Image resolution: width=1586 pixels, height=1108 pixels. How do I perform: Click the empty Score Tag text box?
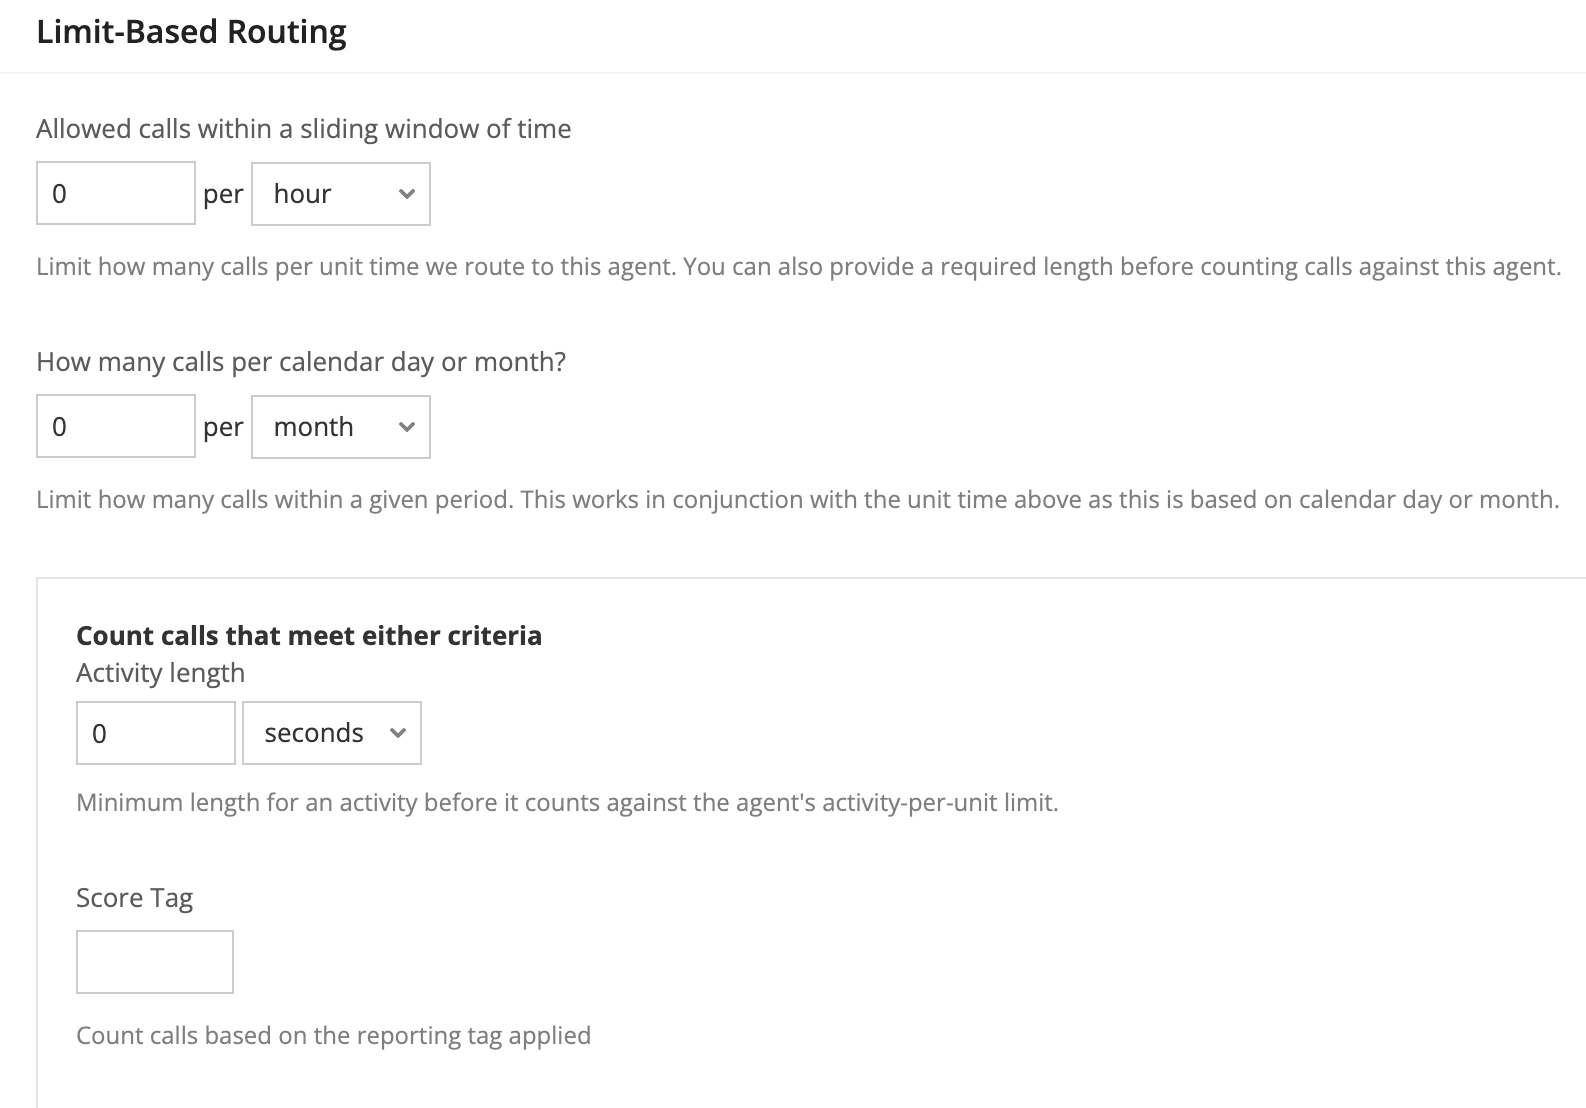155,962
